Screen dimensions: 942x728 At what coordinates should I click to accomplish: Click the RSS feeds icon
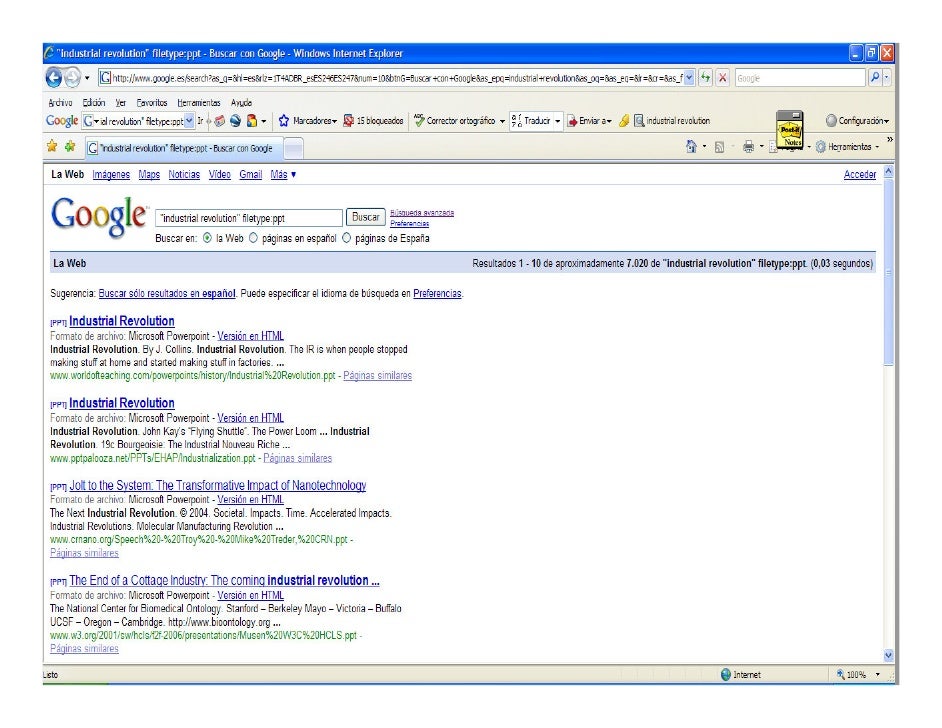click(x=719, y=147)
